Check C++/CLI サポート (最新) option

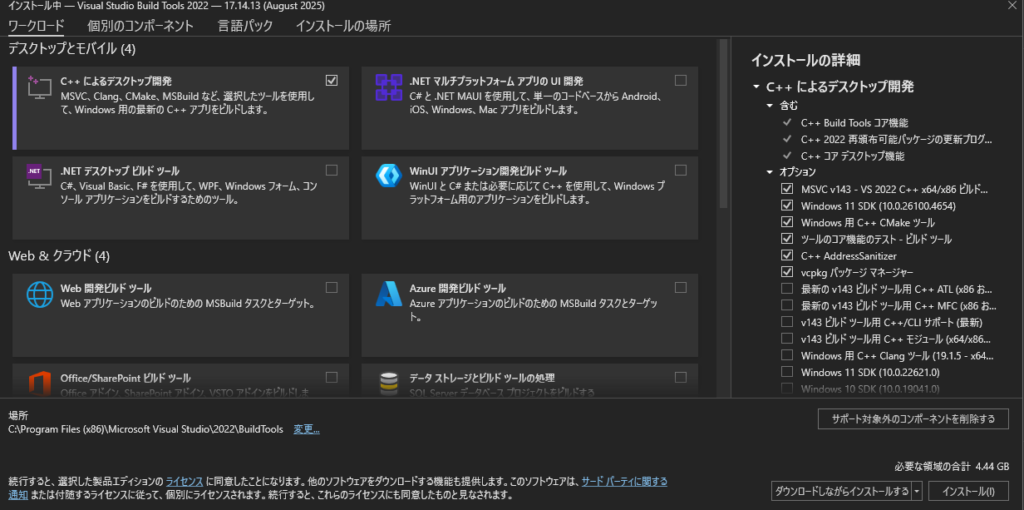[x=787, y=322]
